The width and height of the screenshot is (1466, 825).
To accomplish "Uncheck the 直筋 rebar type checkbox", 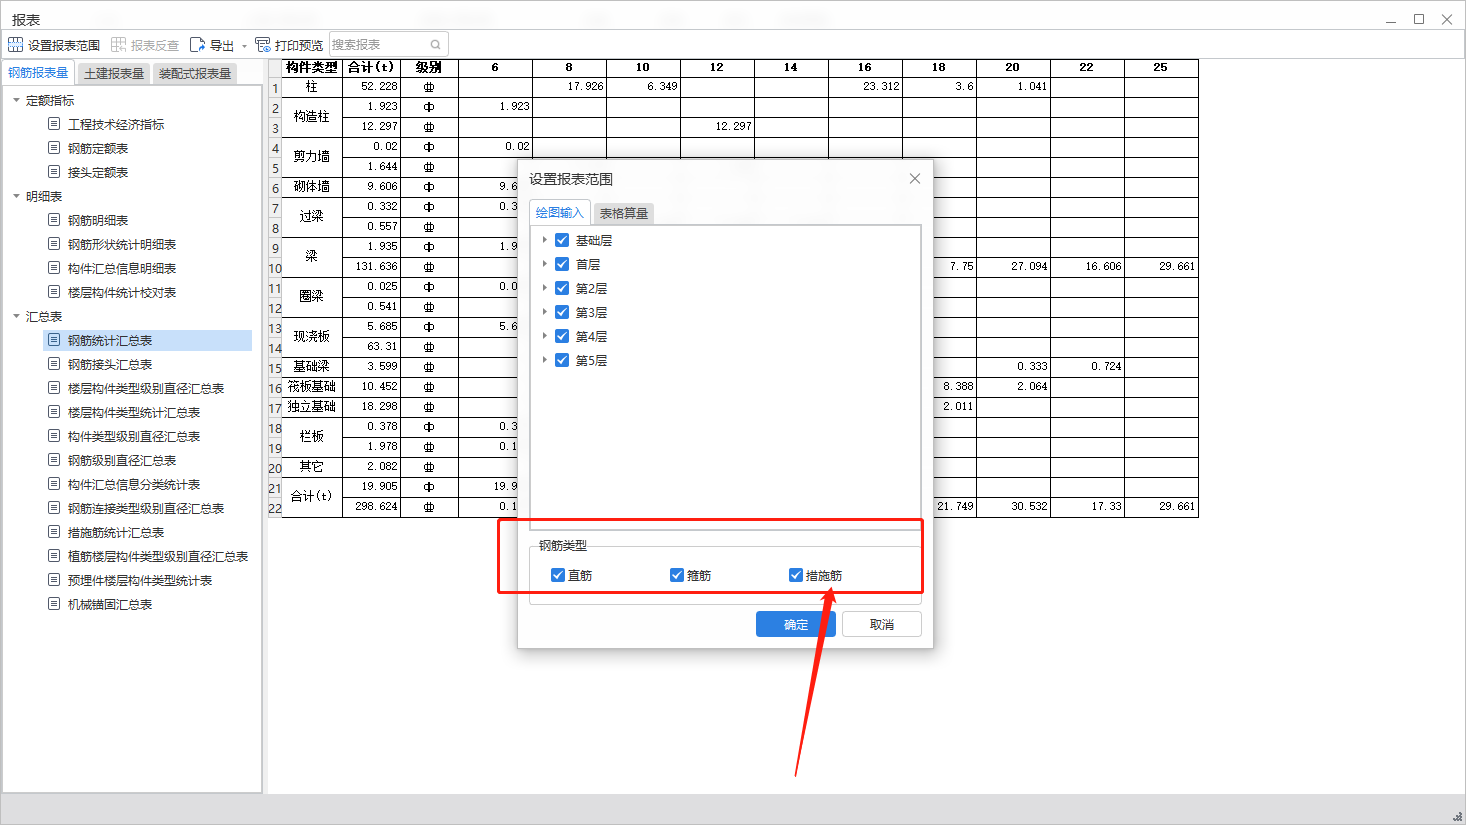I will click(x=558, y=575).
